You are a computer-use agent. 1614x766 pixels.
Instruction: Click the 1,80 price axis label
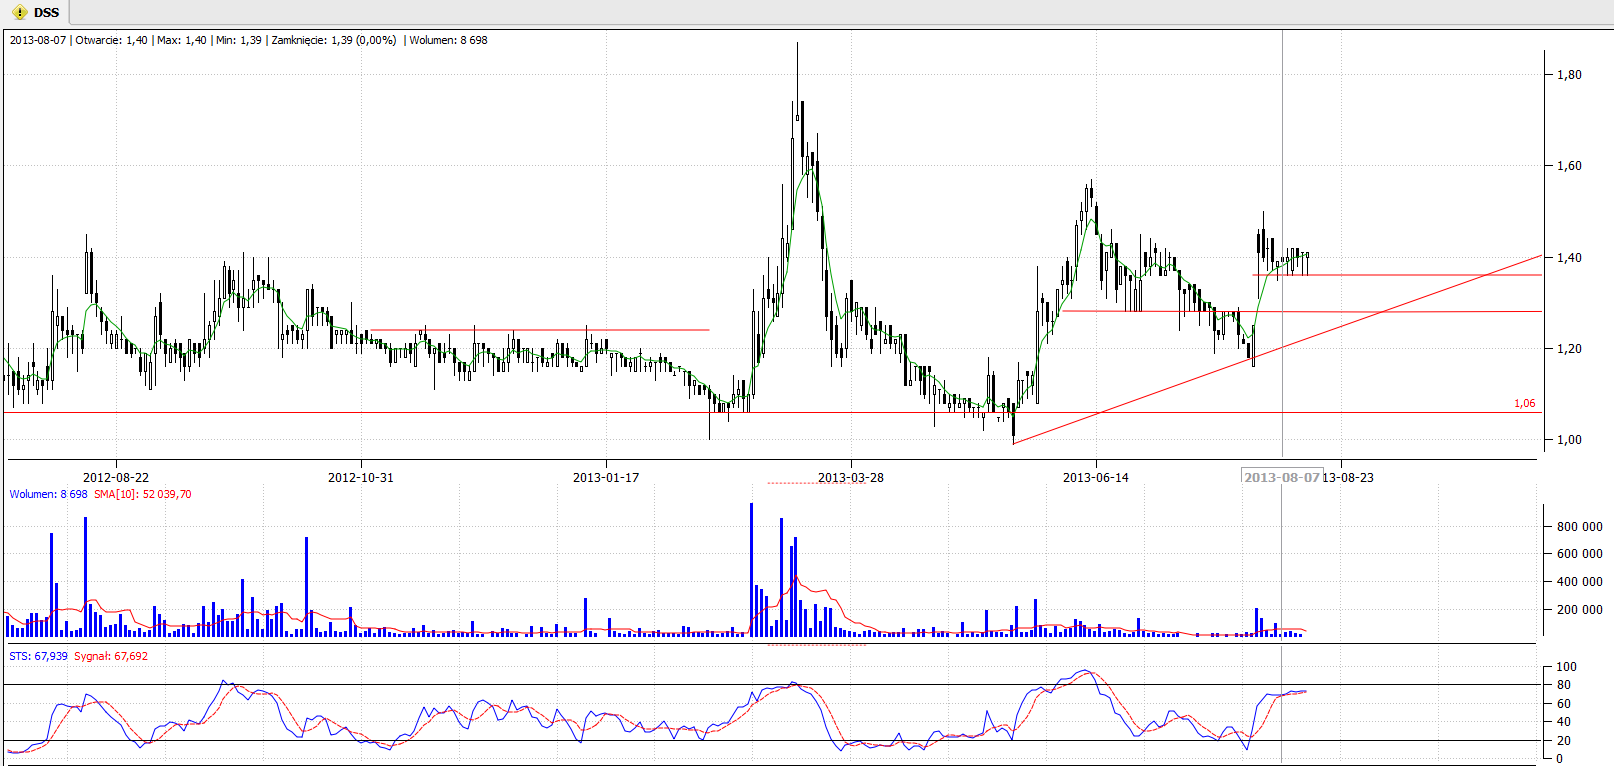1569,75
